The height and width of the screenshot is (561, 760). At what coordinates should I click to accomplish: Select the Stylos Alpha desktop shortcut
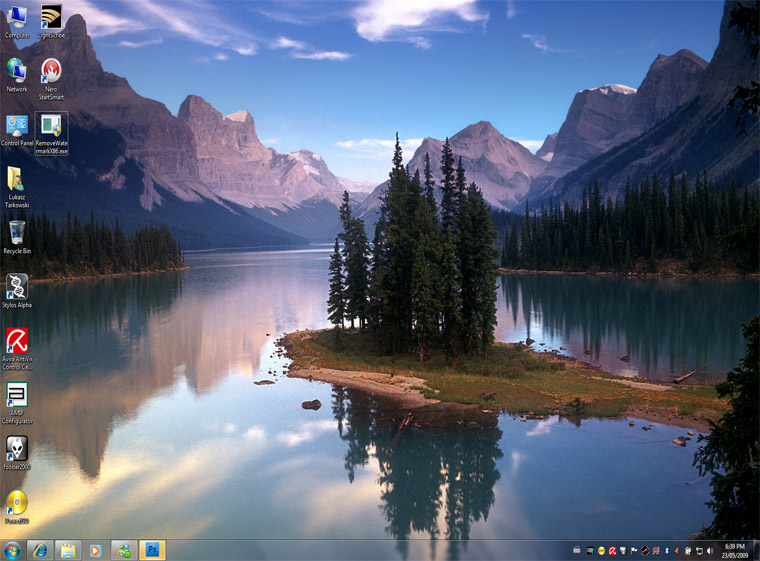17,291
